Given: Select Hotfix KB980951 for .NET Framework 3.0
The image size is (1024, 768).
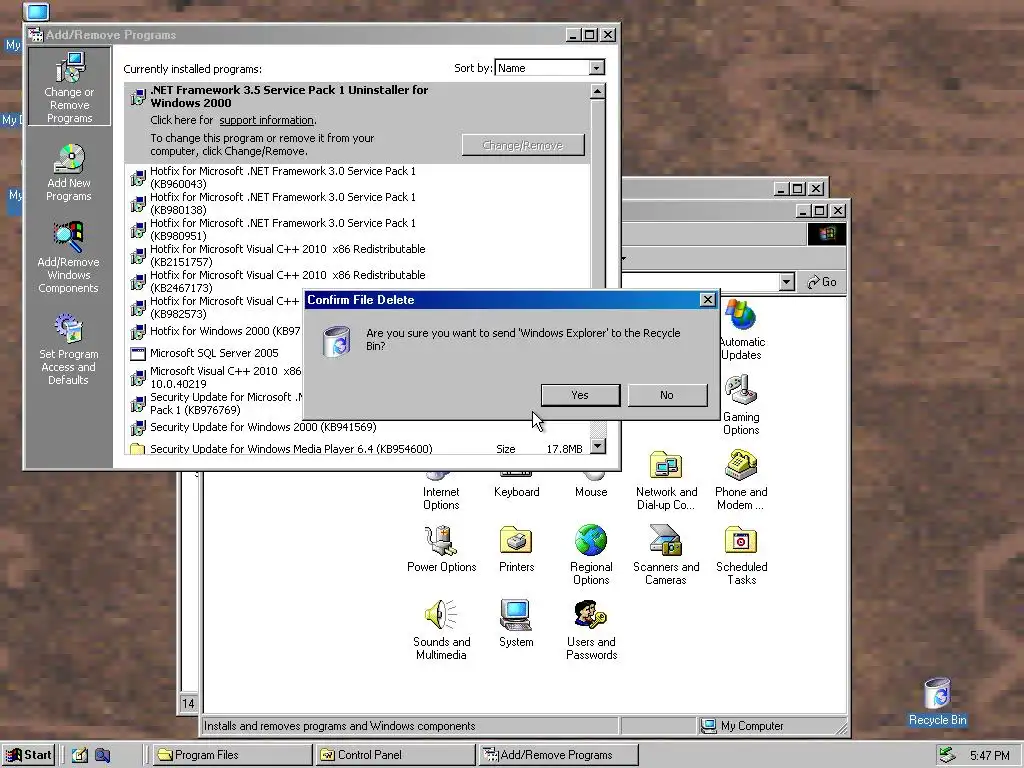Looking at the screenshot, I should tap(357, 229).
